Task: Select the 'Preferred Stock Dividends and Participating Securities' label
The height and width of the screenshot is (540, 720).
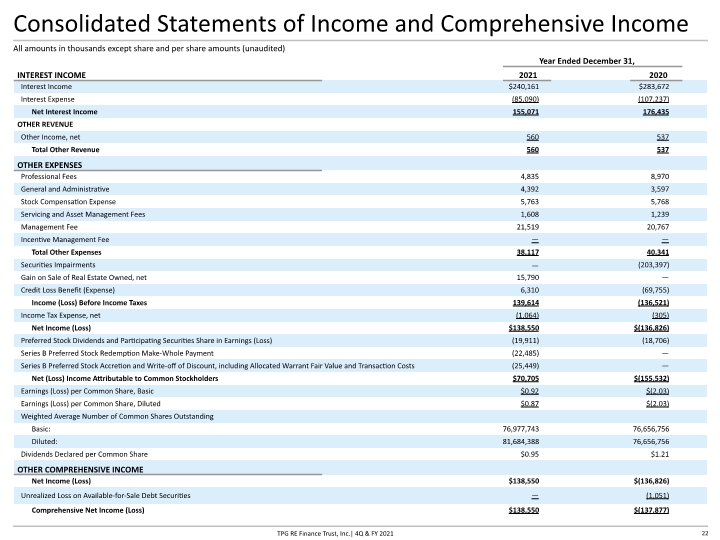Action: [x=146, y=341]
